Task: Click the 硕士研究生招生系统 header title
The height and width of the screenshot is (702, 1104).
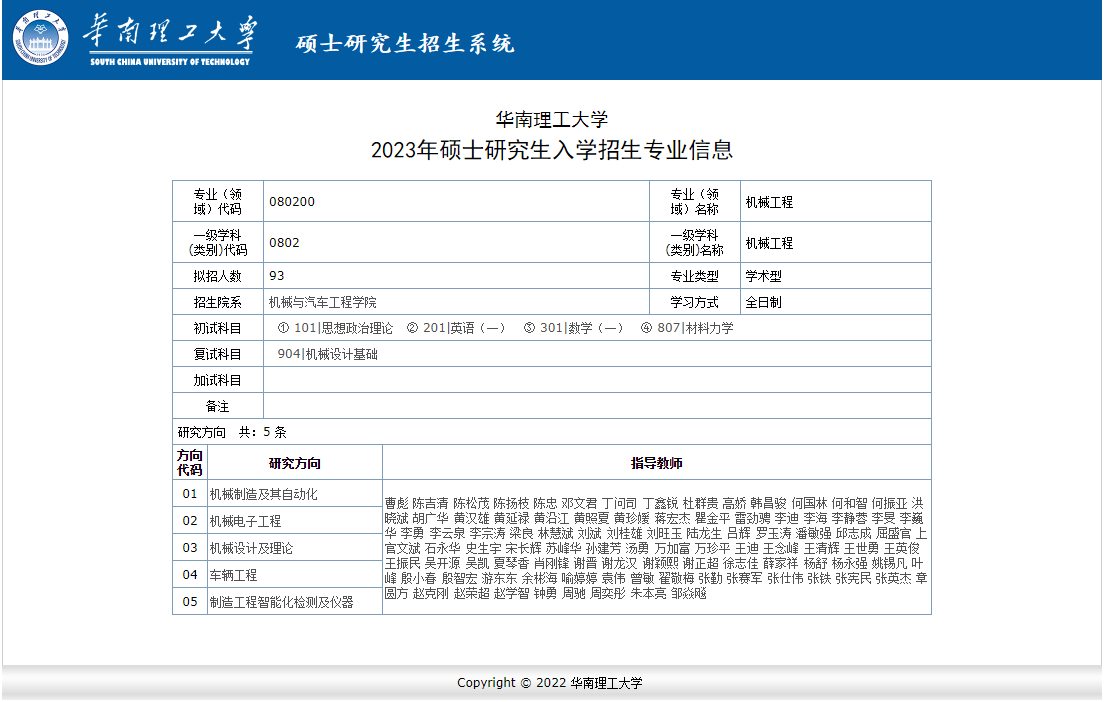Action: [405, 44]
